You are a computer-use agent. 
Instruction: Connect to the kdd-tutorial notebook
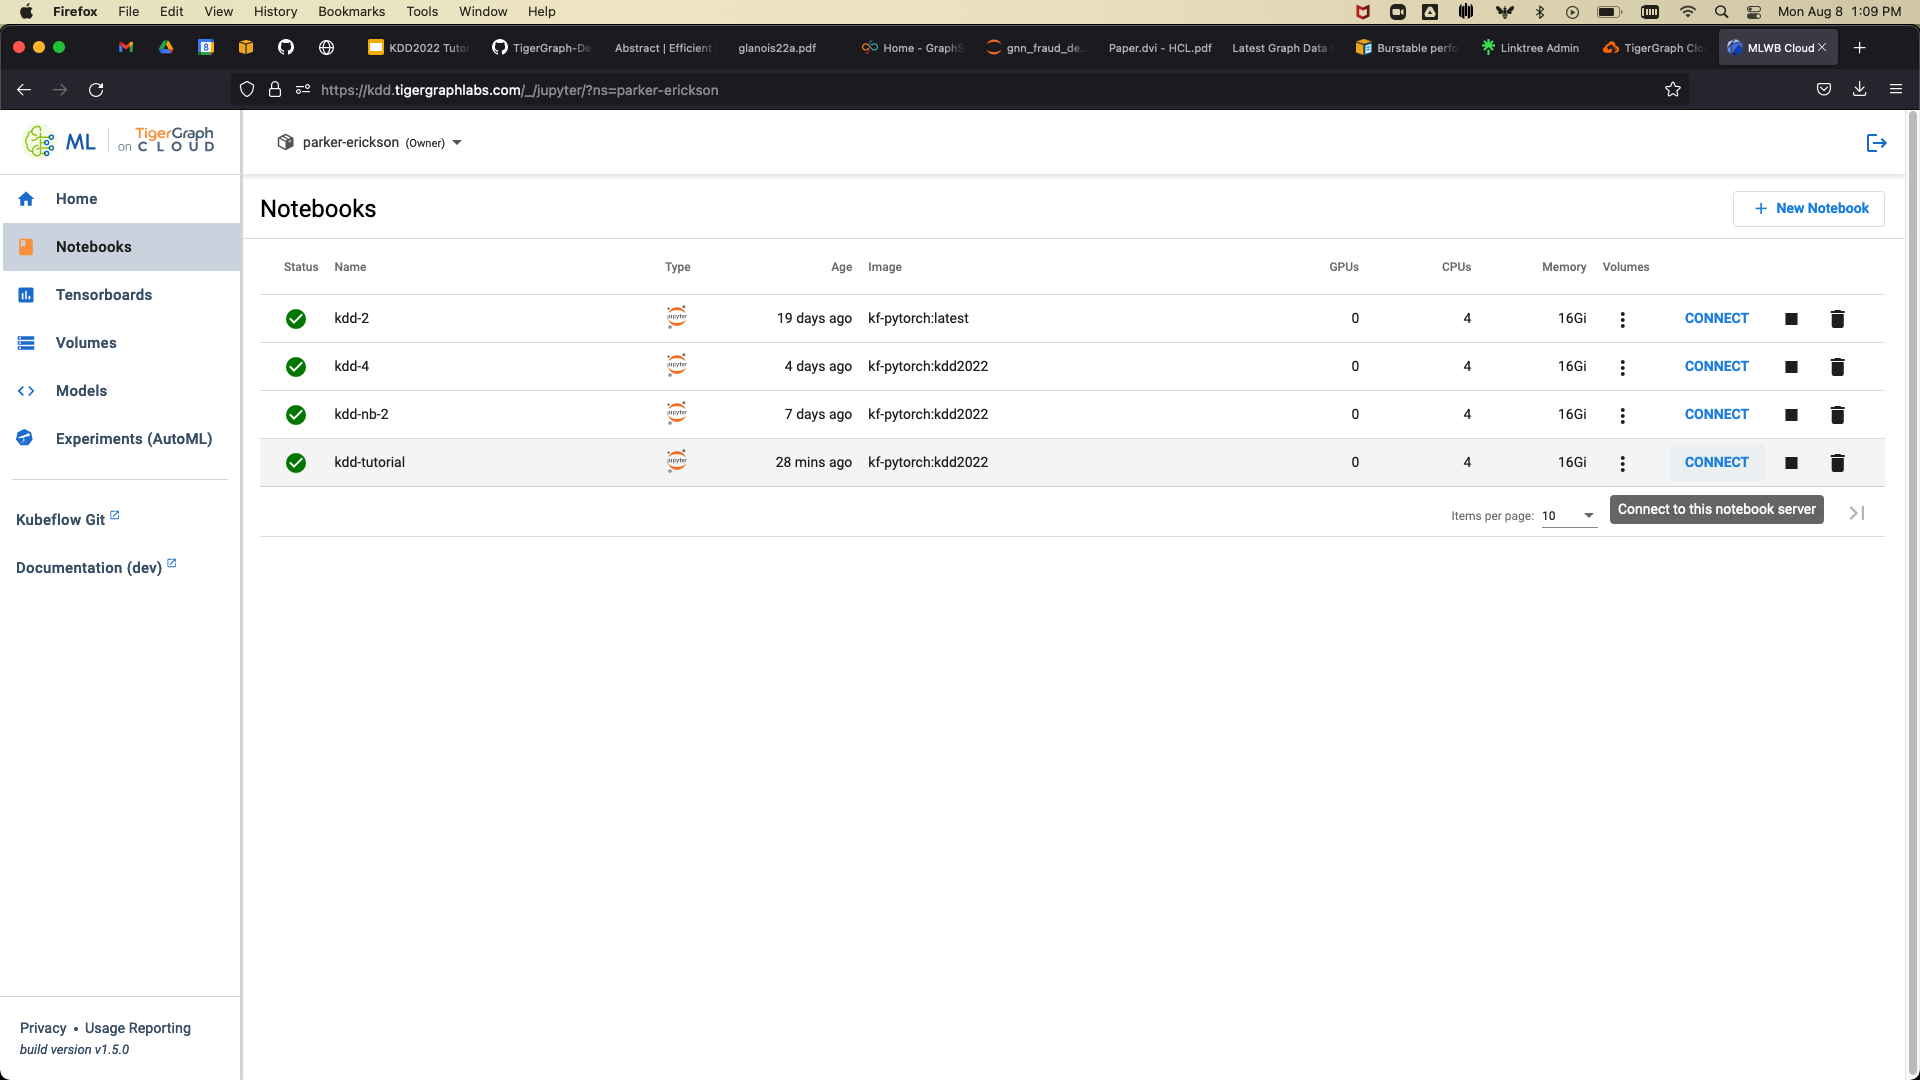(x=1716, y=463)
